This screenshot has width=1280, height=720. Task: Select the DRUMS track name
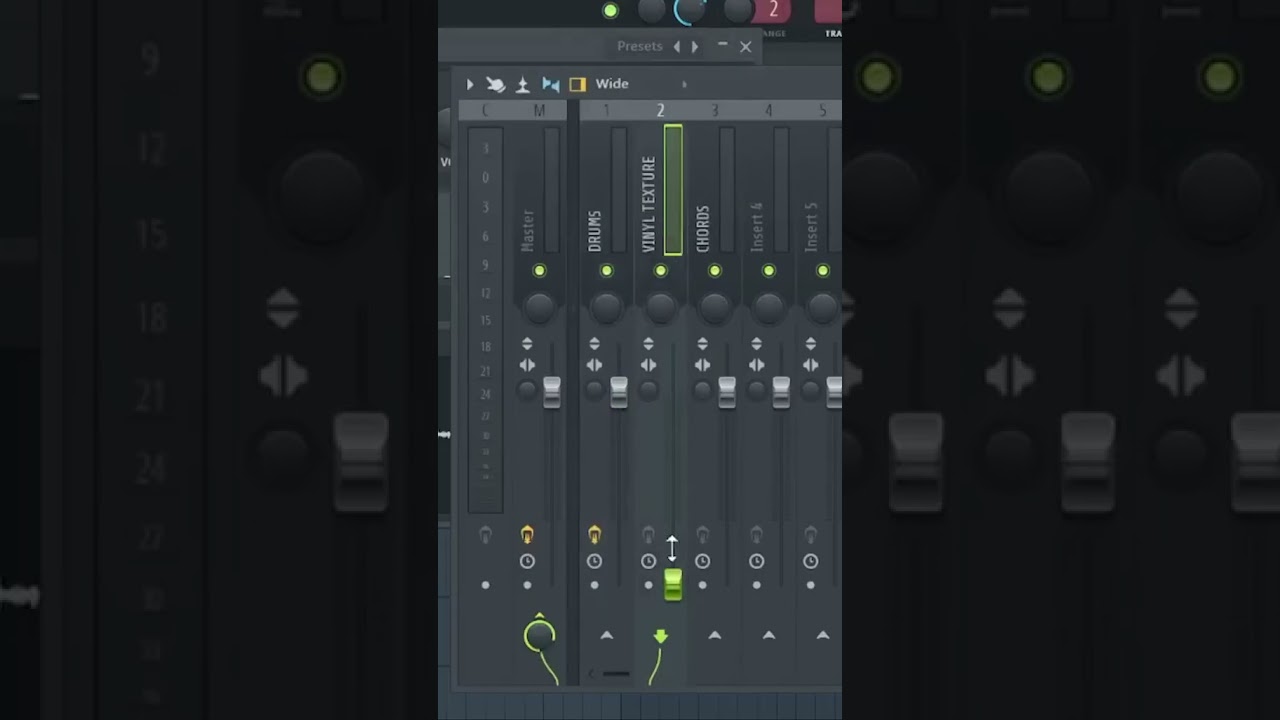(595, 231)
